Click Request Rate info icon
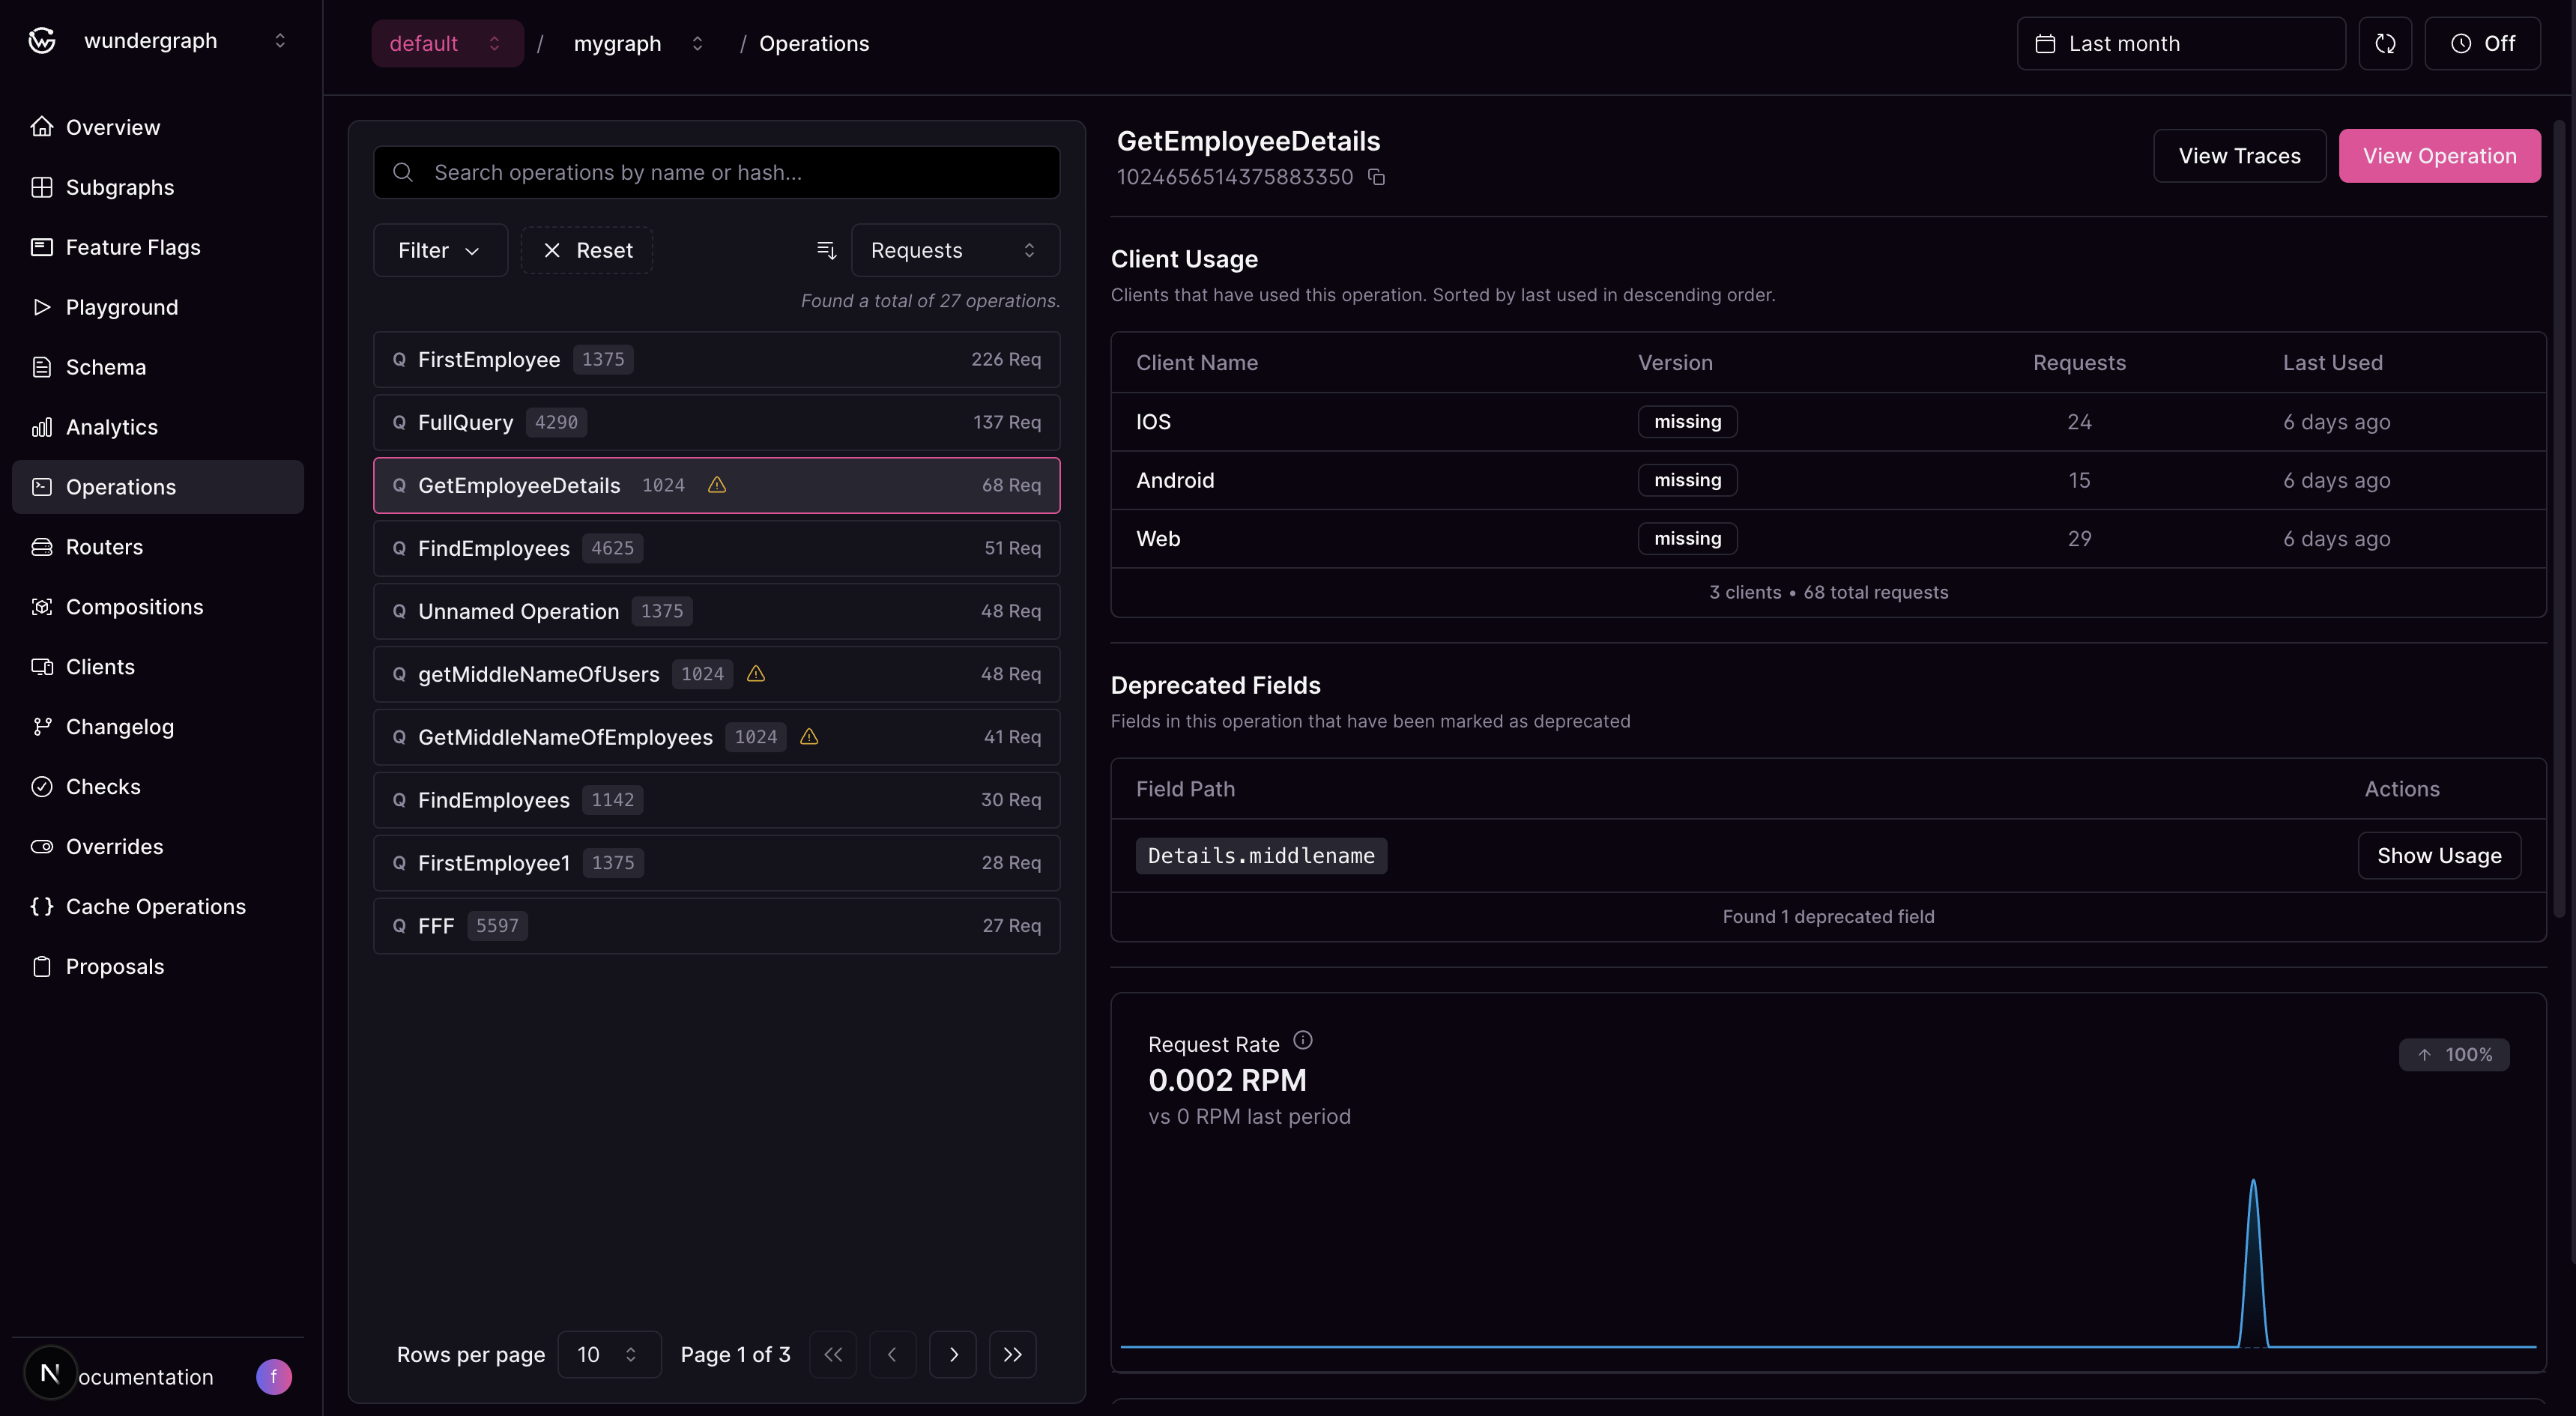This screenshot has width=2576, height=1416. point(1302,1041)
